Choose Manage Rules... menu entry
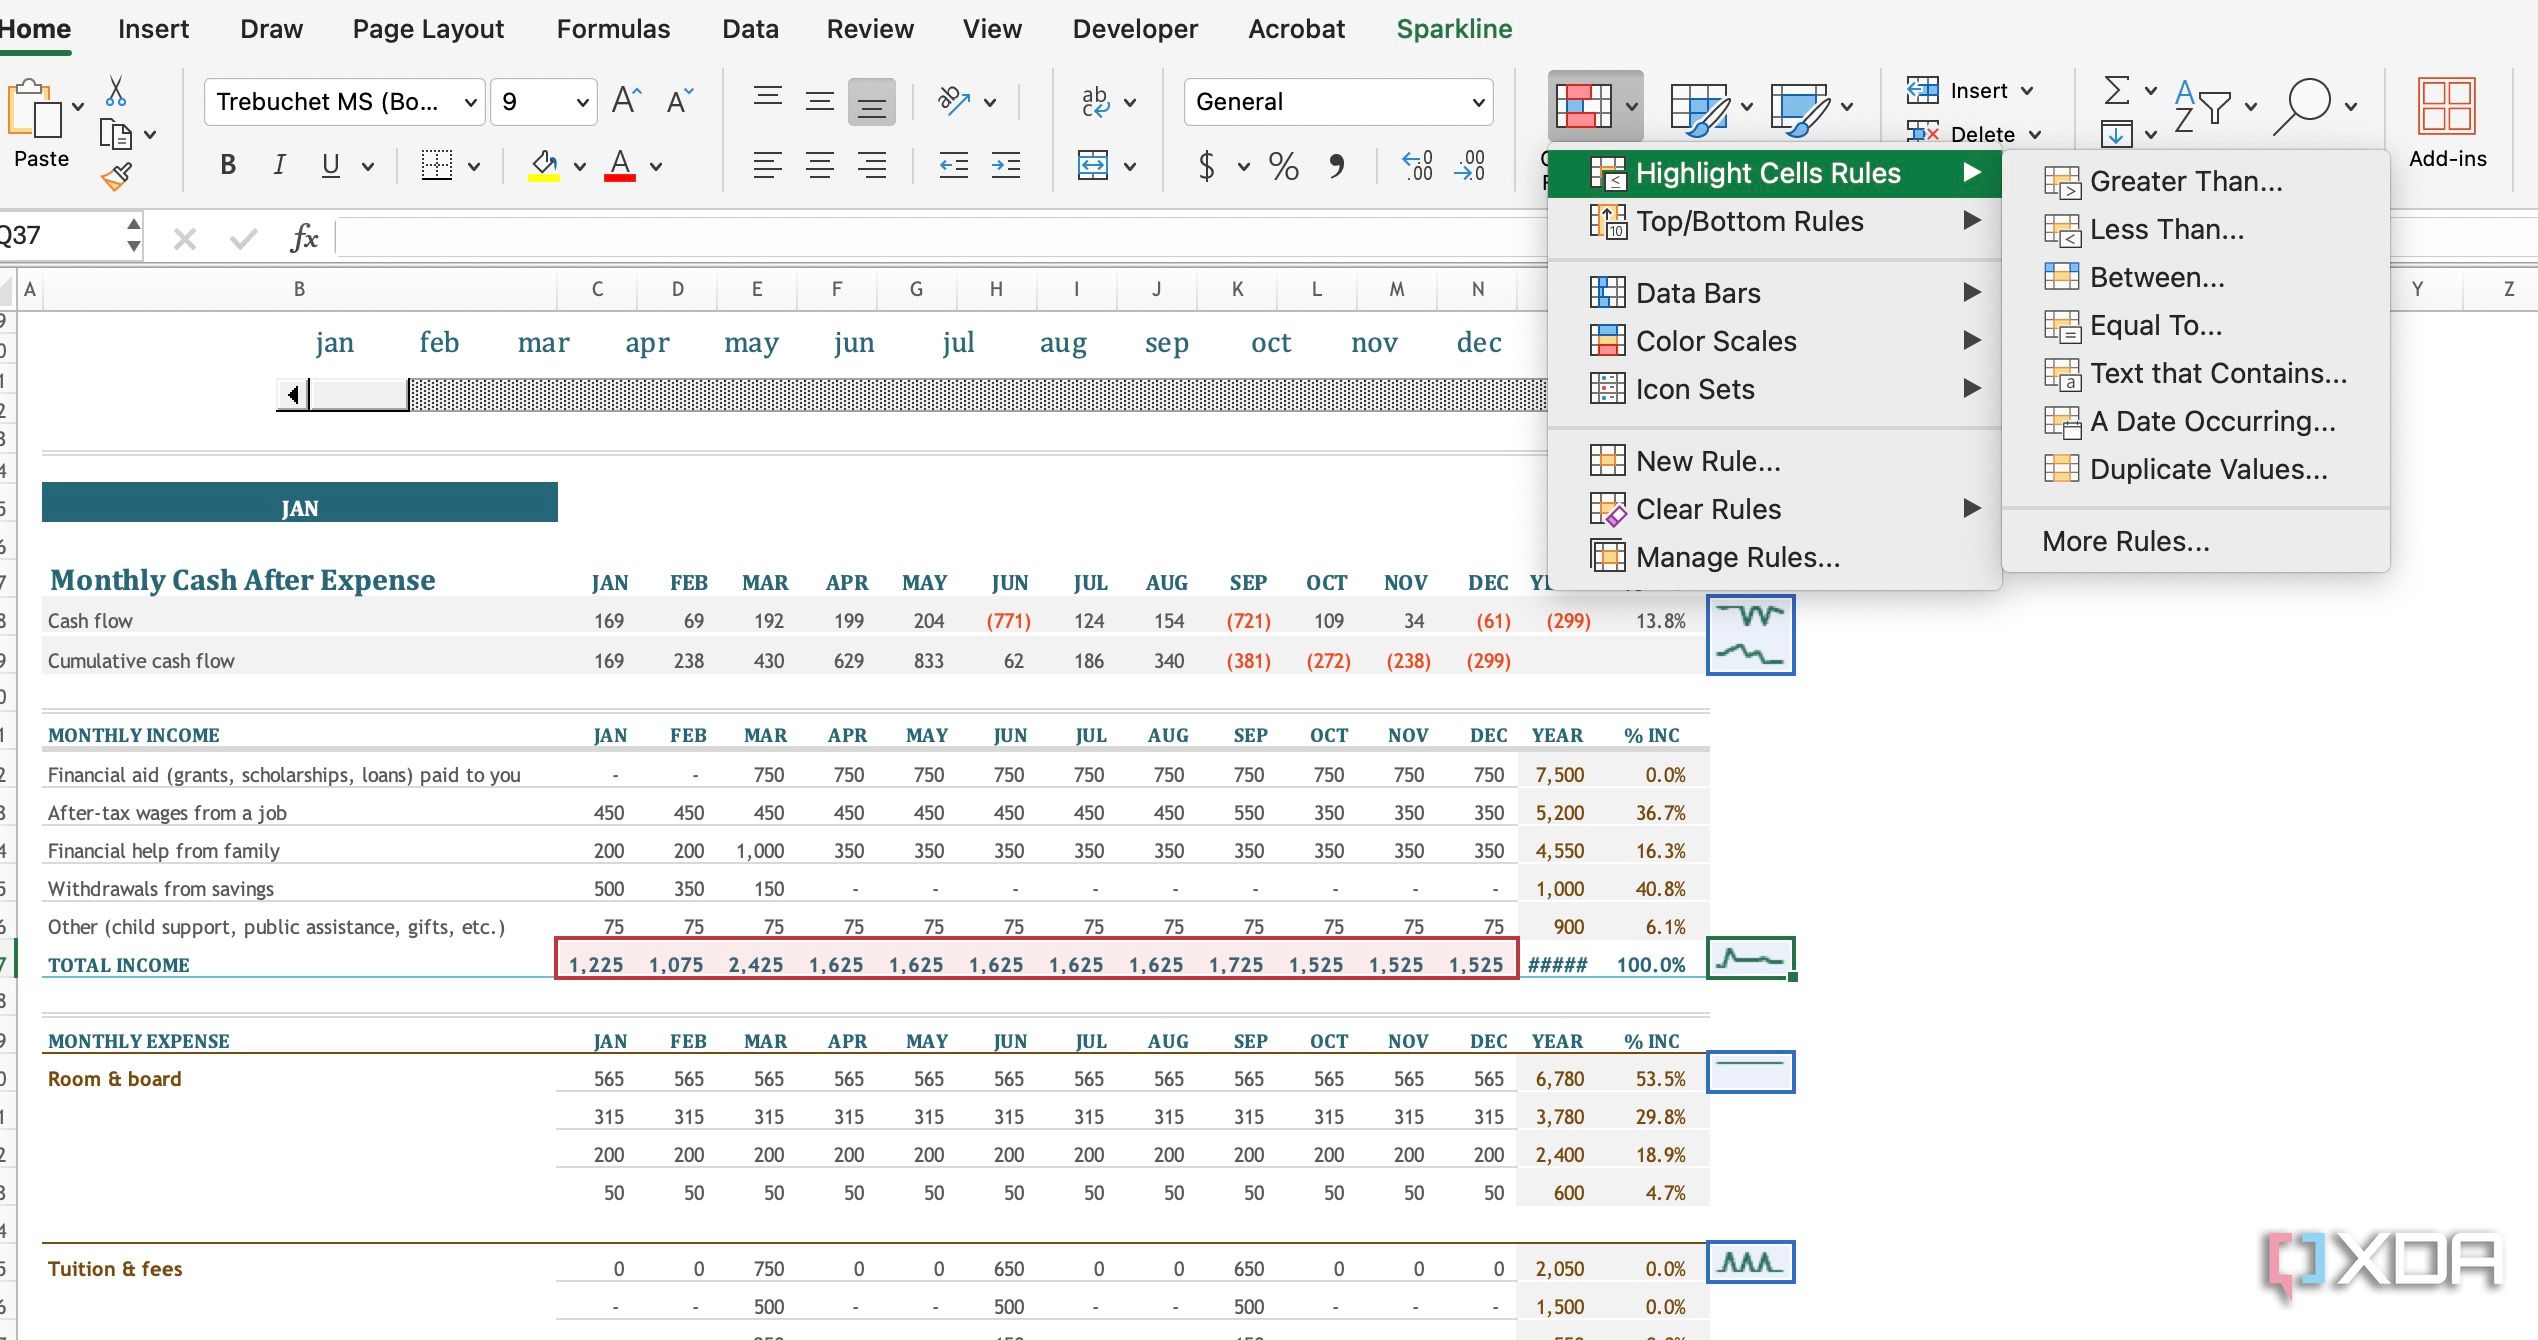Image resolution: width=2538 pixels, height=1340 pixels. tap(1774, 557)
